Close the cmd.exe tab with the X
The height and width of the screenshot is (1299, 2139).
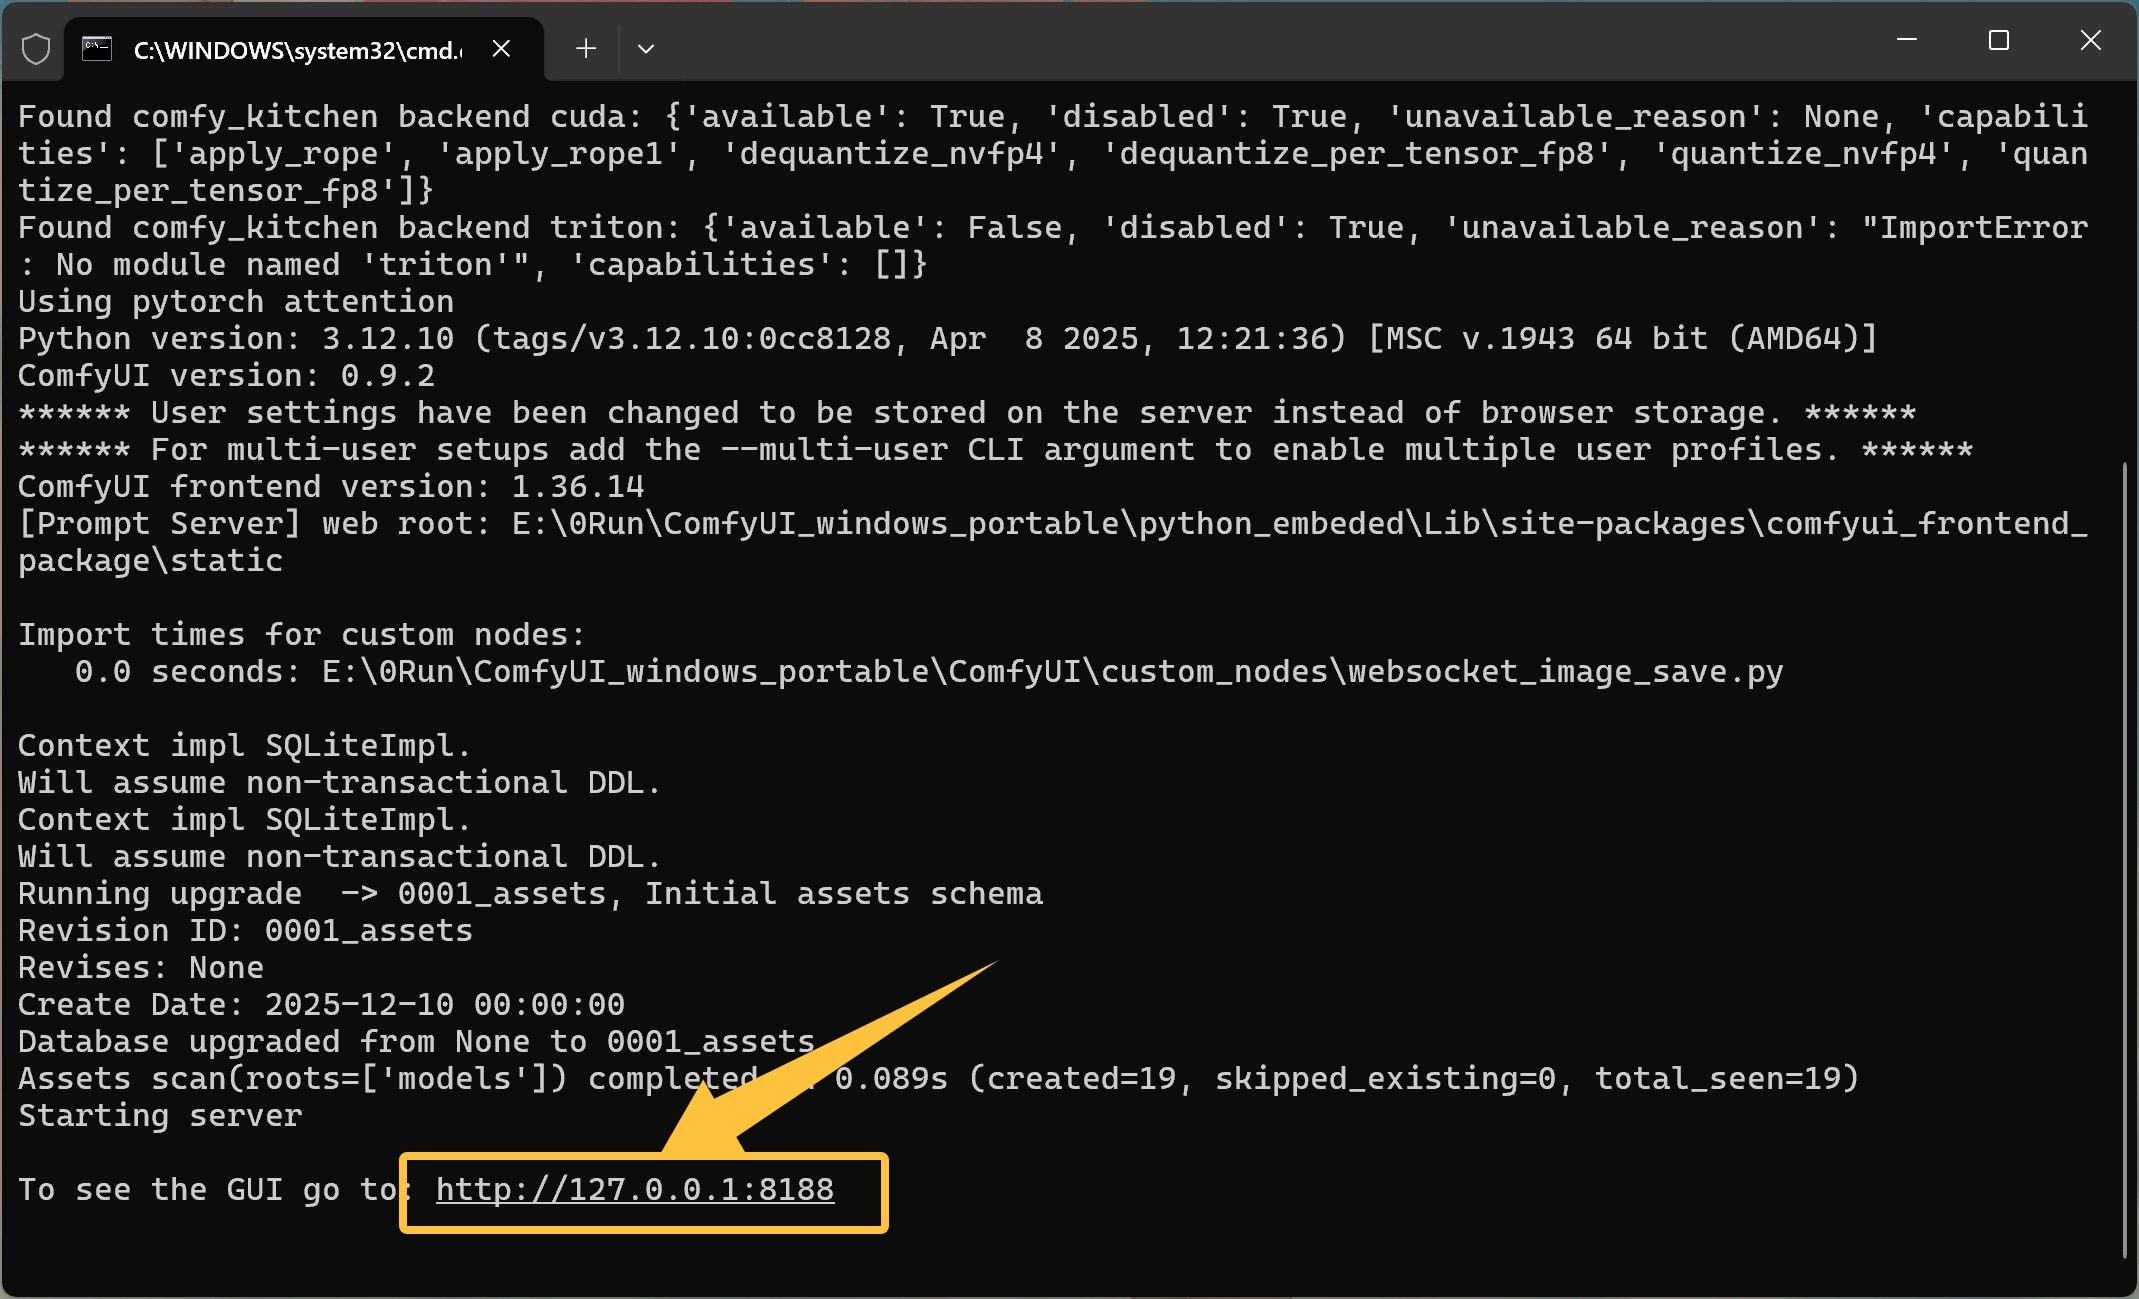coord(502,48)
